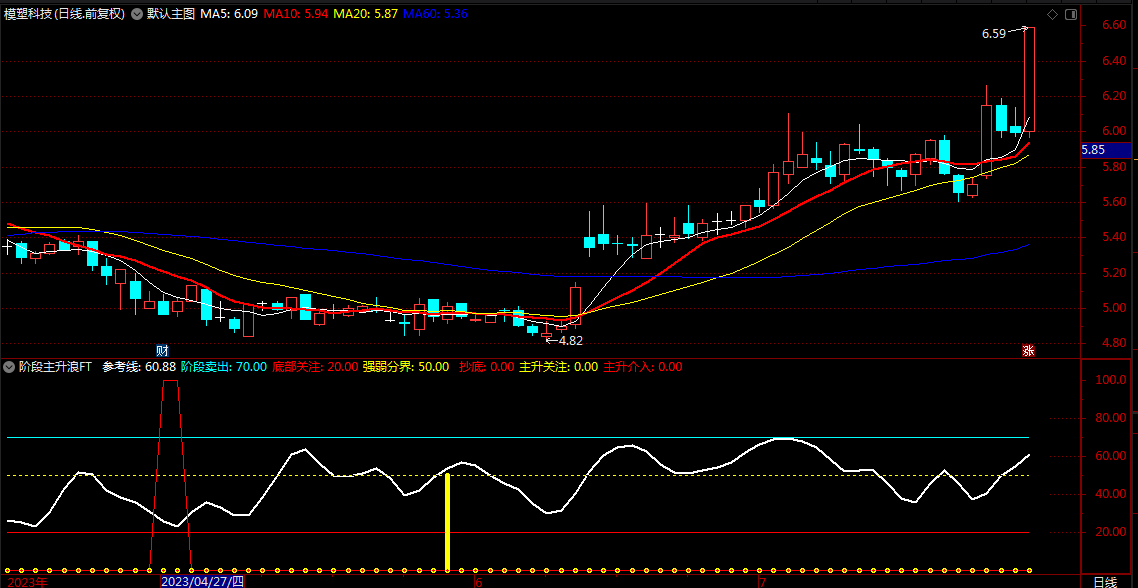Click the 抄底: 0.00 label
Image resolution: width=1138 pixels, height=588 pixels.
click(x=486, y=367)
